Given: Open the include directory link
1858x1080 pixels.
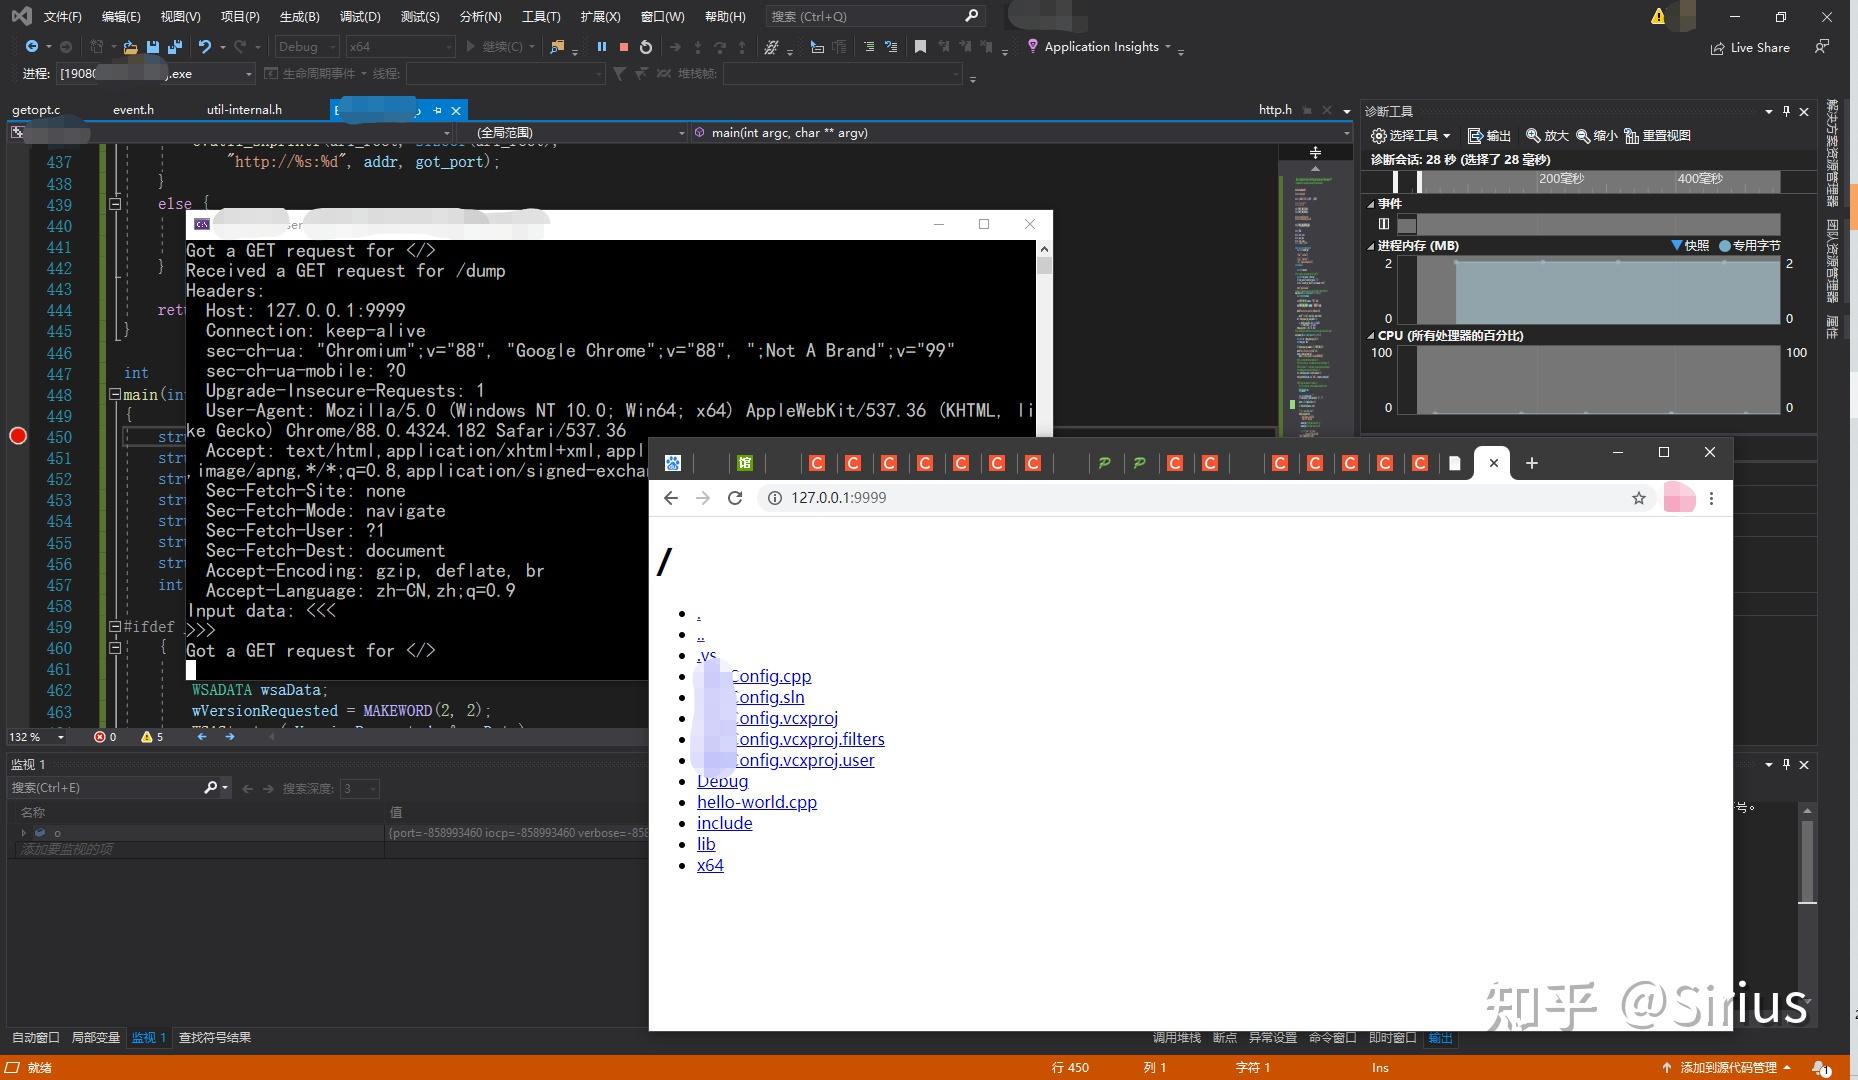Looking at the screenshot, I should point(724,823).
